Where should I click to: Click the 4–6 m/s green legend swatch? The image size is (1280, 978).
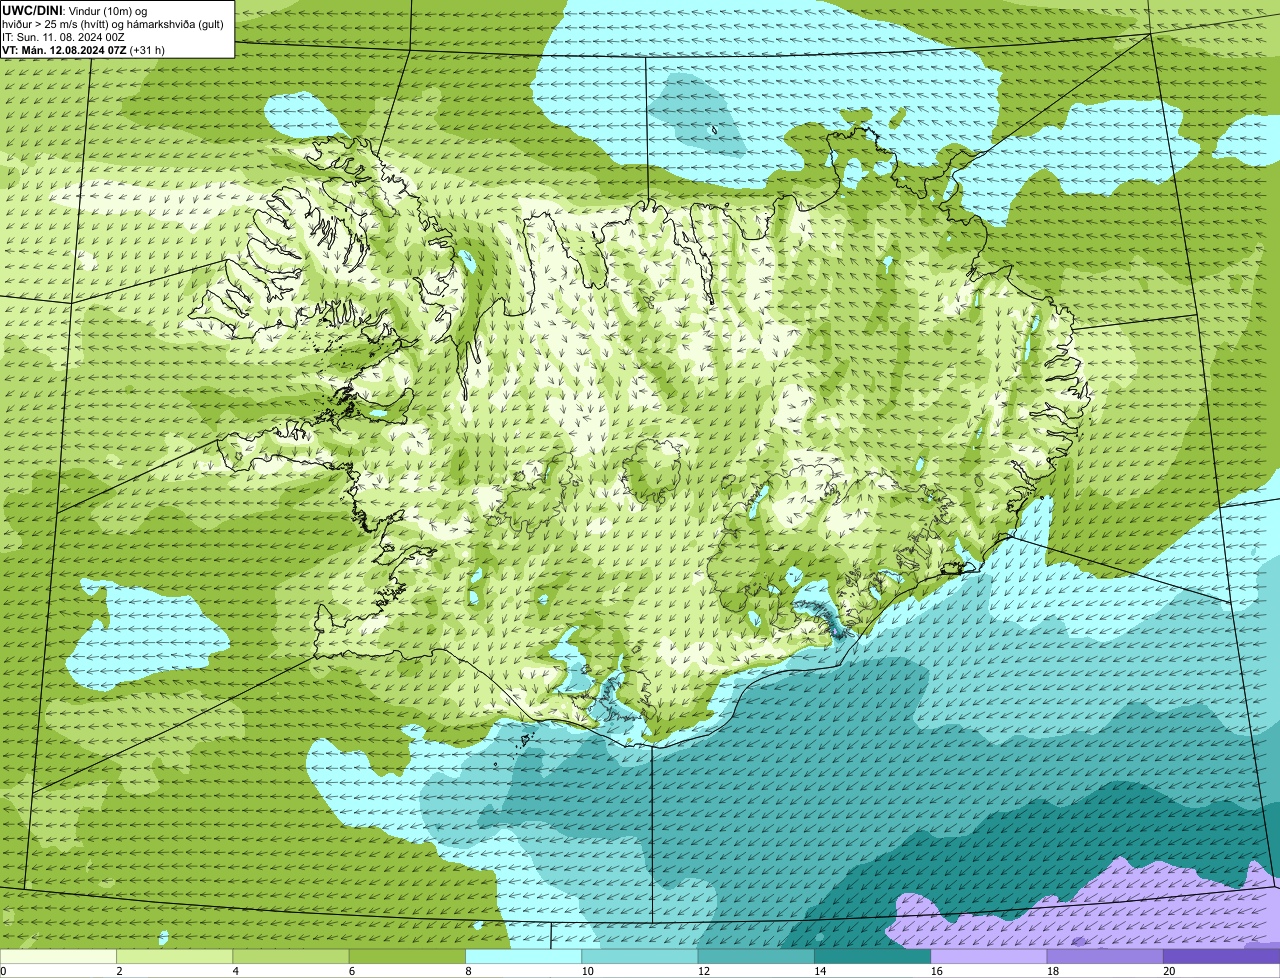(291, 957)
